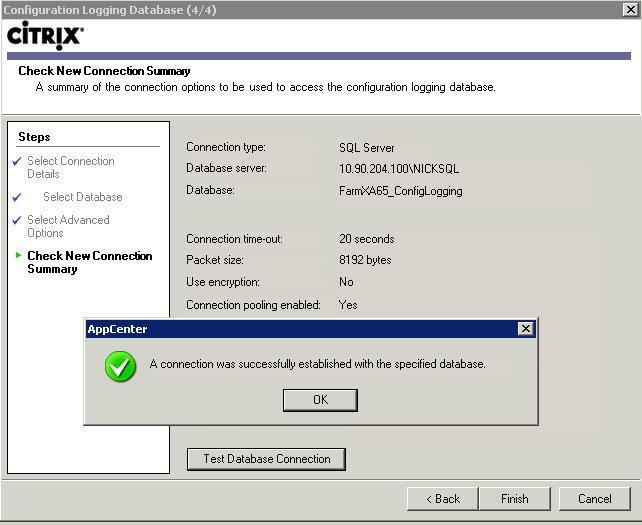Click the Citrix logo
The image size is (642, 525).
(45, 35)
